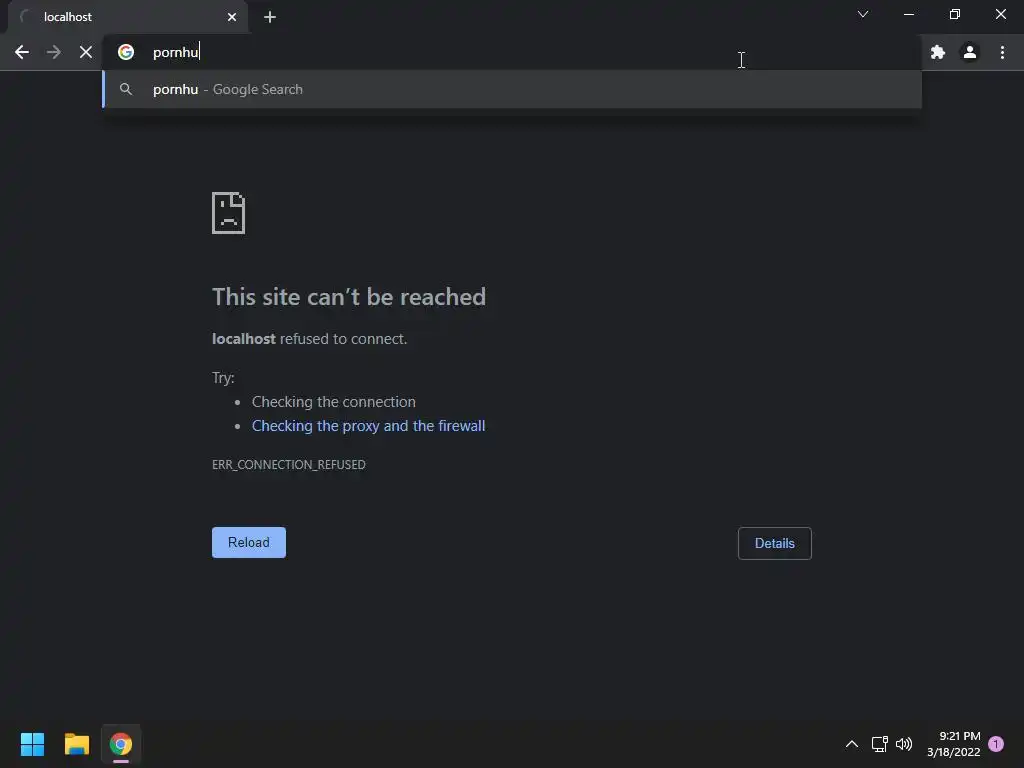Open the Chrome three-dot menu
1024x768 pixels.
click(1002, 52)
